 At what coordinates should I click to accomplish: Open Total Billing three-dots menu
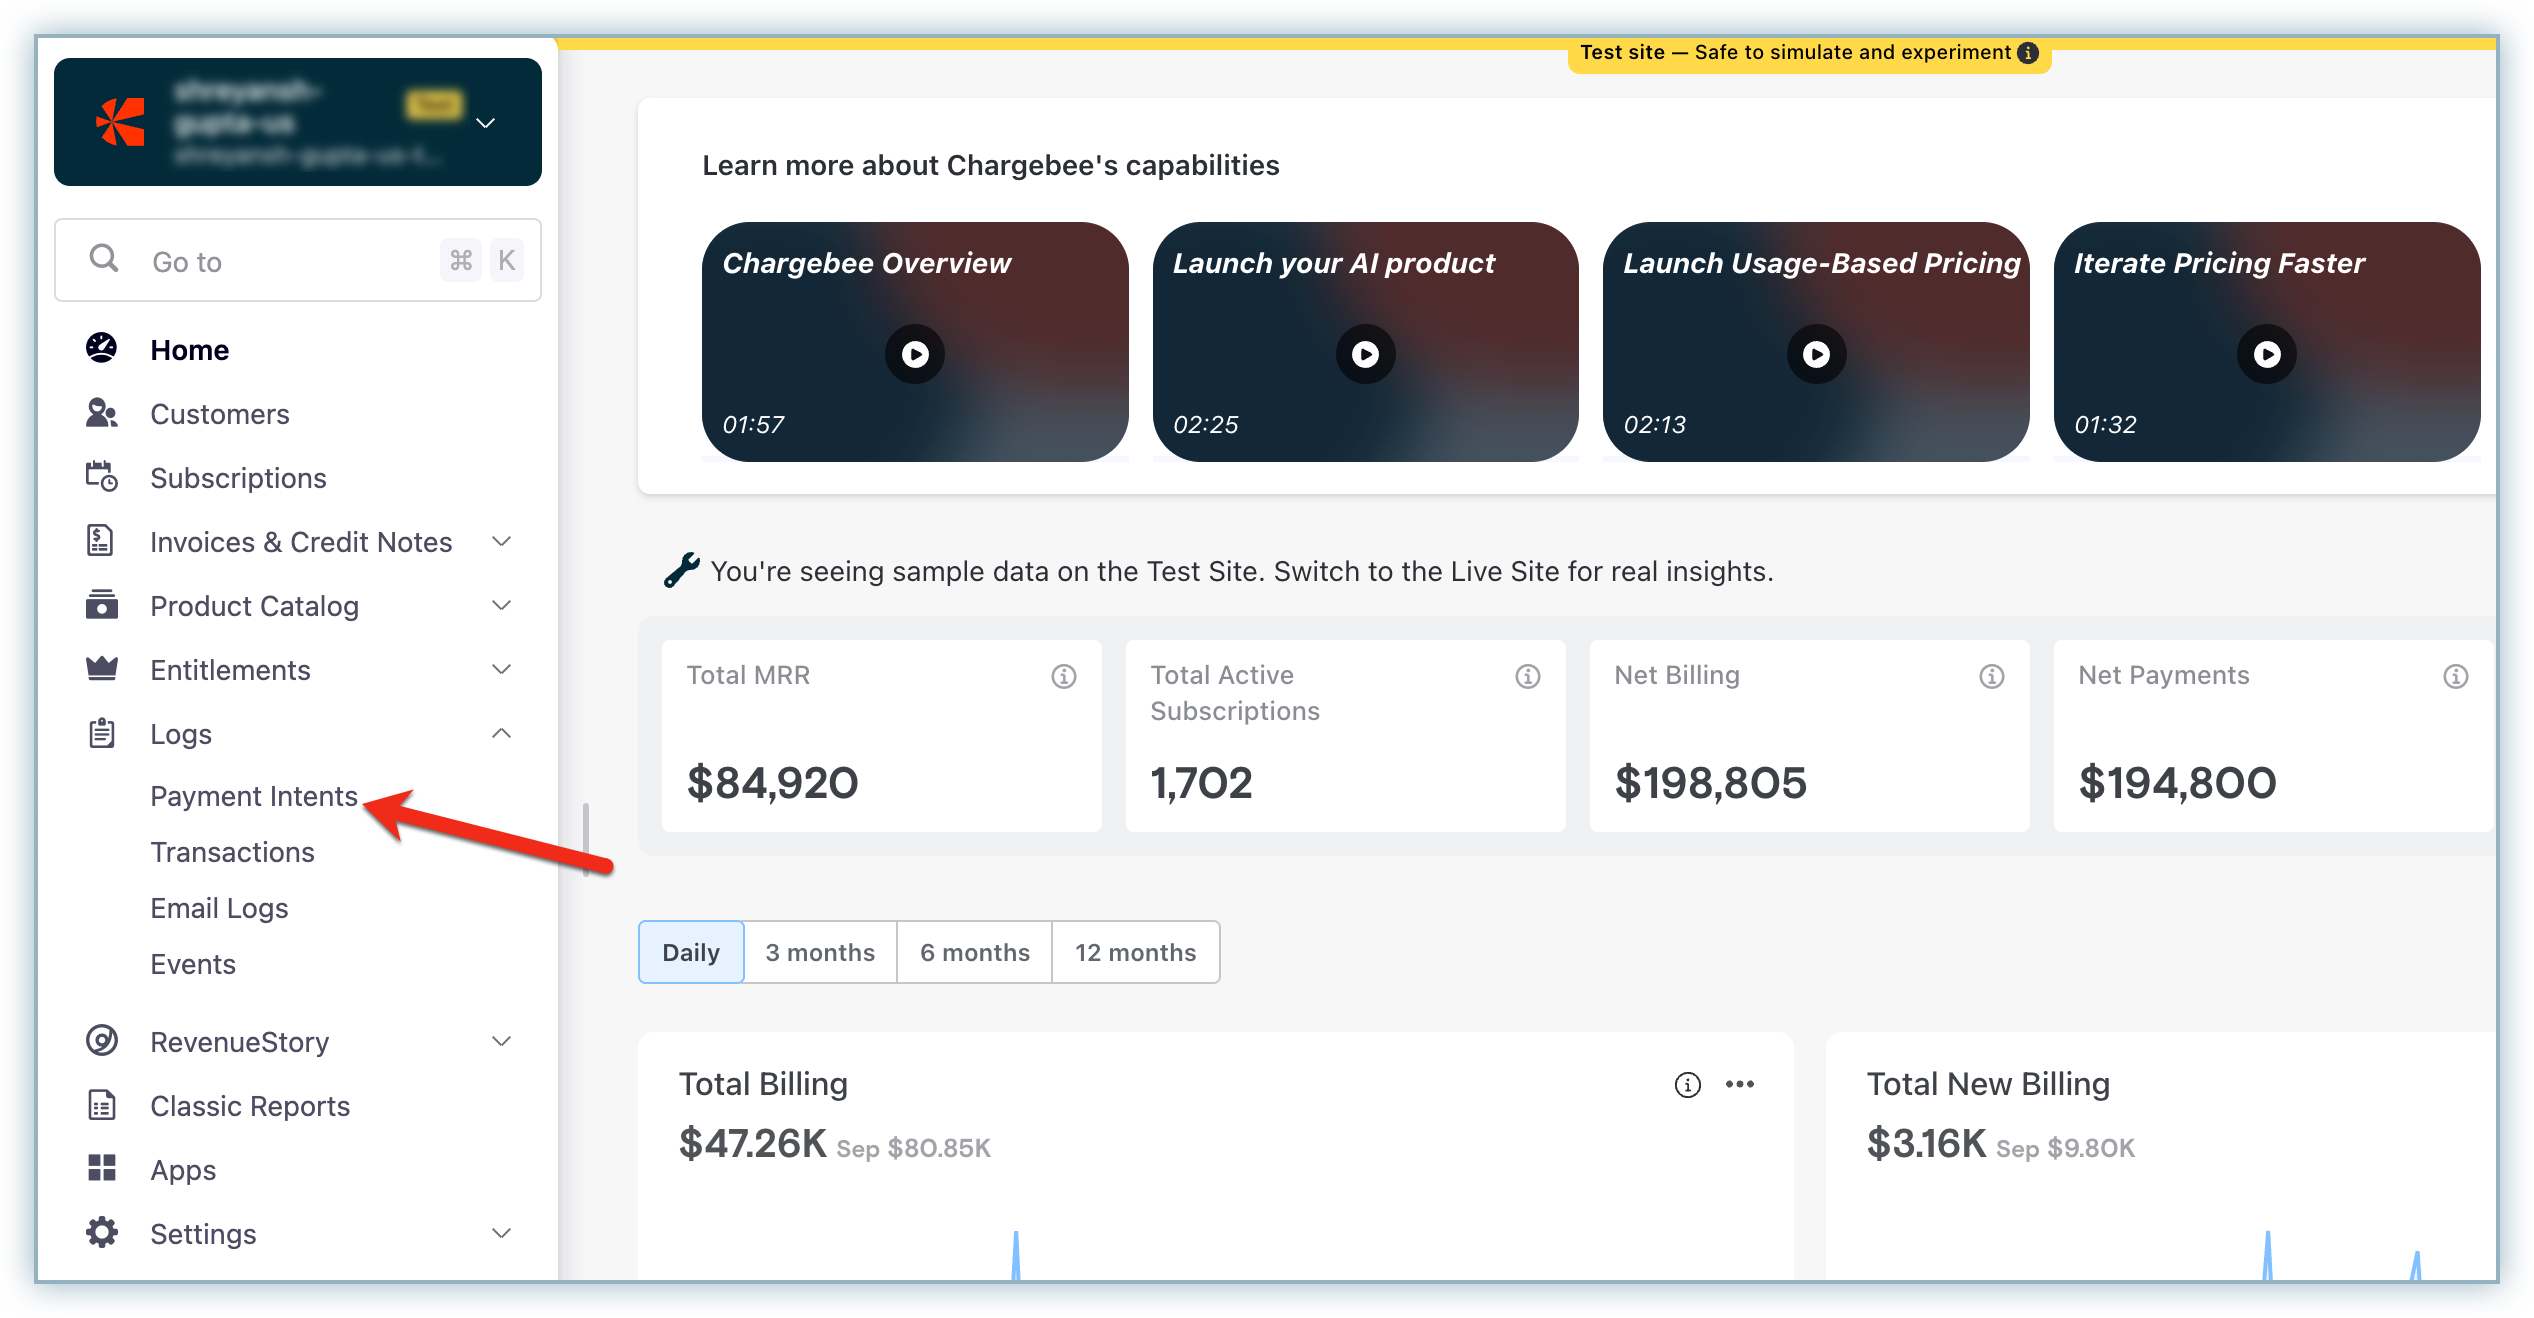coord(1739,1084)
